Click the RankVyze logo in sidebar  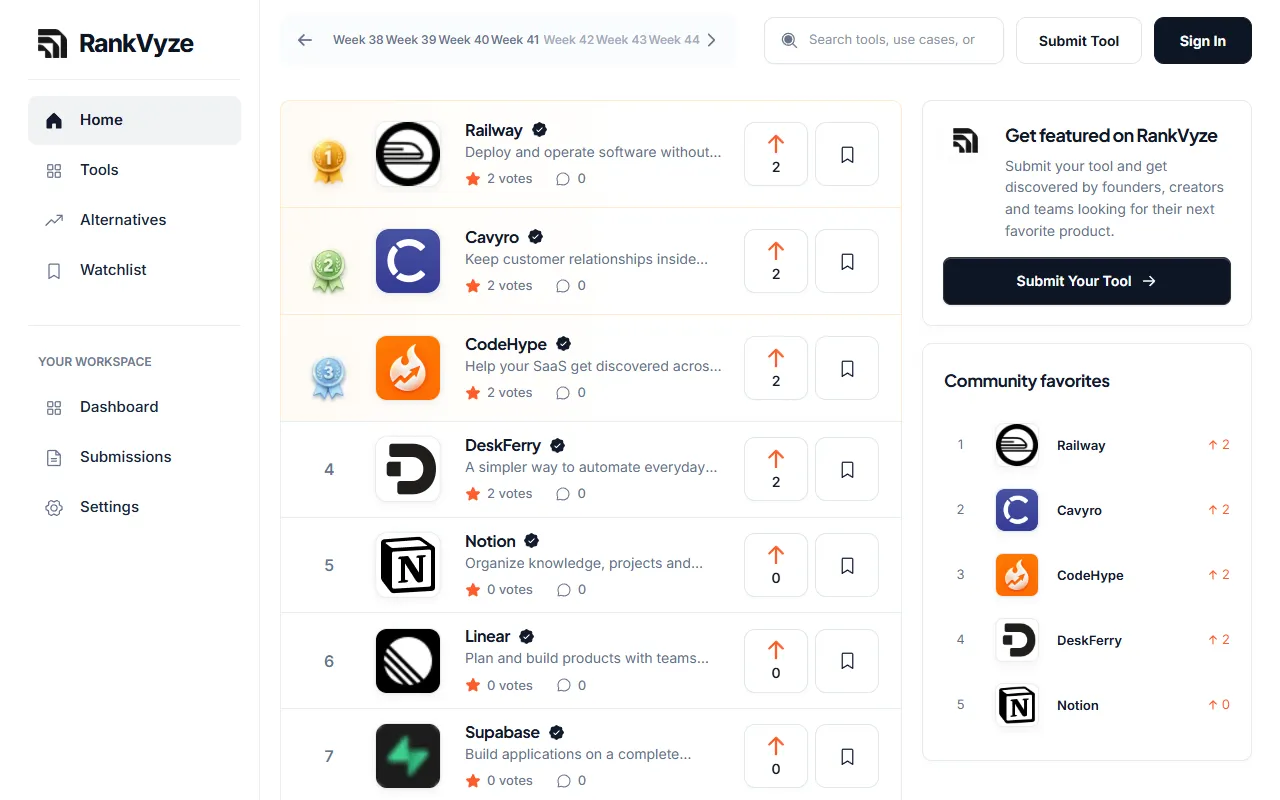tap(116, 43)
